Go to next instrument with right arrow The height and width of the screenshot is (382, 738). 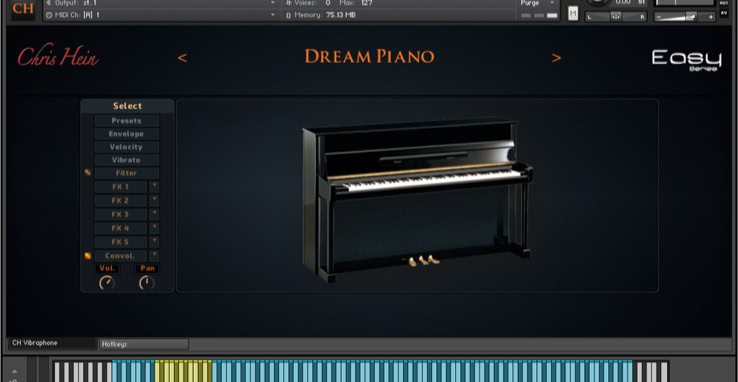556,58
